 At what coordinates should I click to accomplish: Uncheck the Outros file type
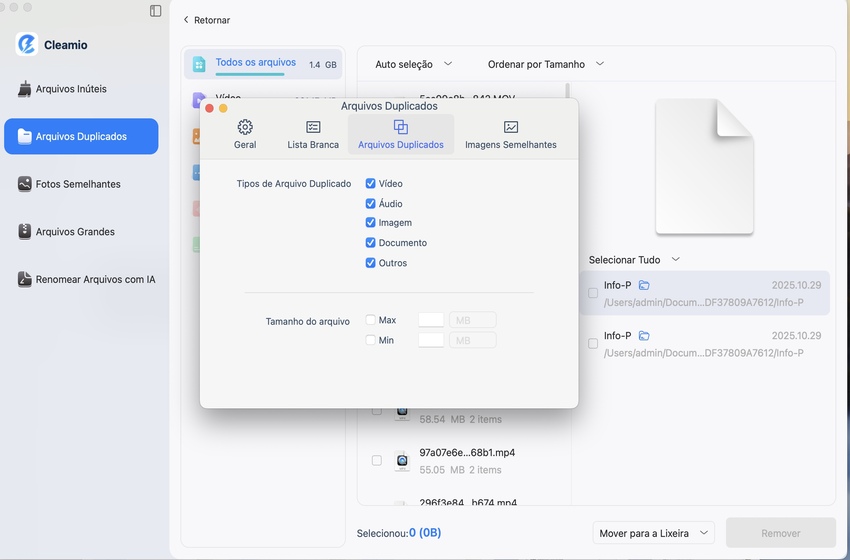pos(370,263)
